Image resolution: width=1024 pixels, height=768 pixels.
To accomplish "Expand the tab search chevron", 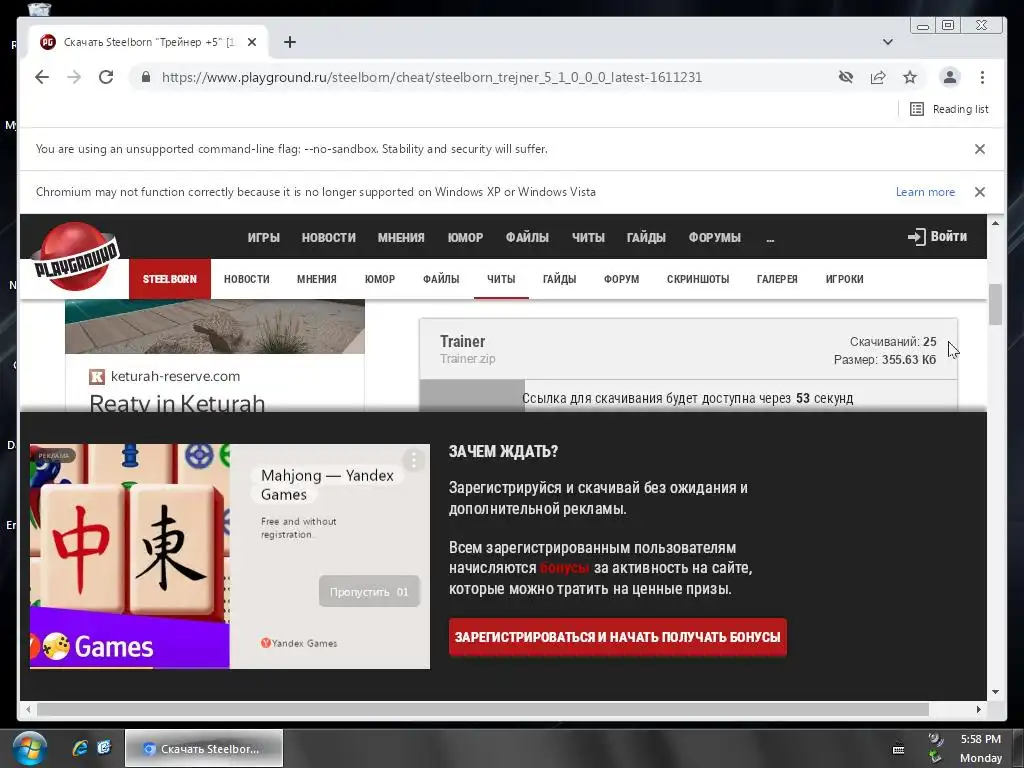I will point(888,42).
